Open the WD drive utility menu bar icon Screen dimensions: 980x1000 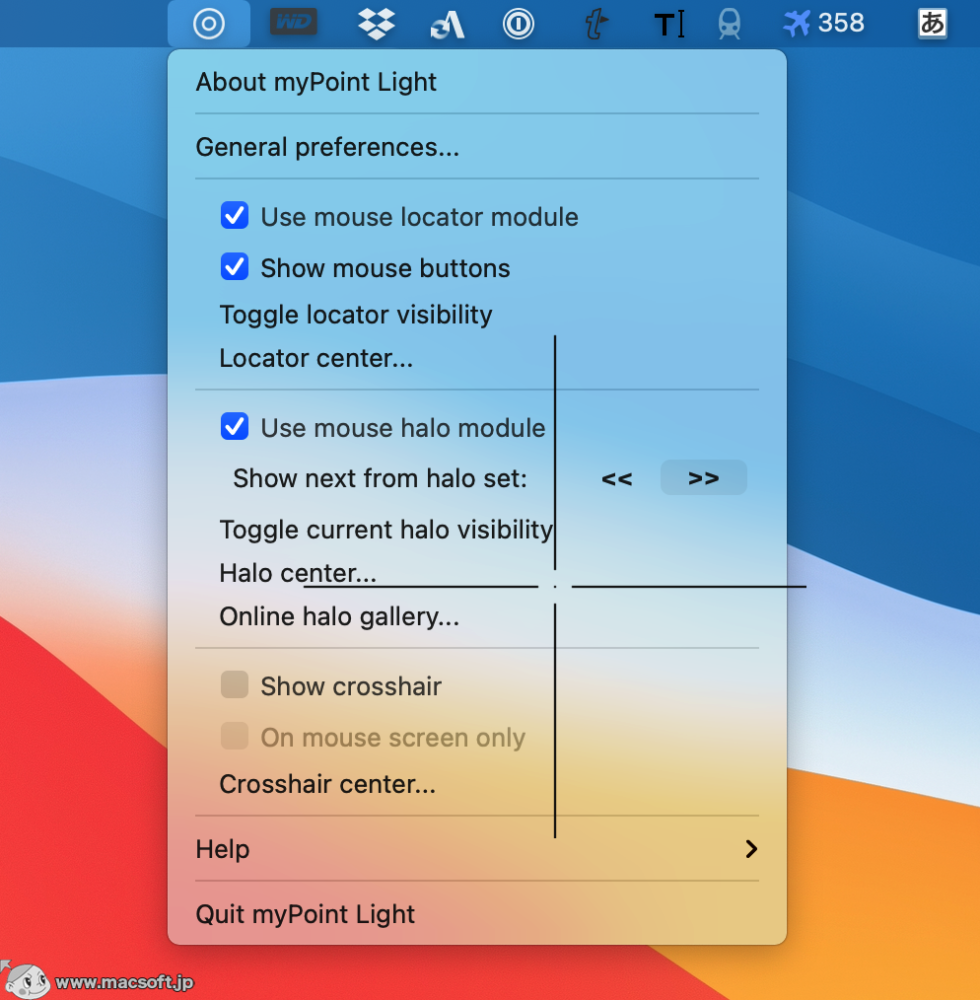[294, 22]
